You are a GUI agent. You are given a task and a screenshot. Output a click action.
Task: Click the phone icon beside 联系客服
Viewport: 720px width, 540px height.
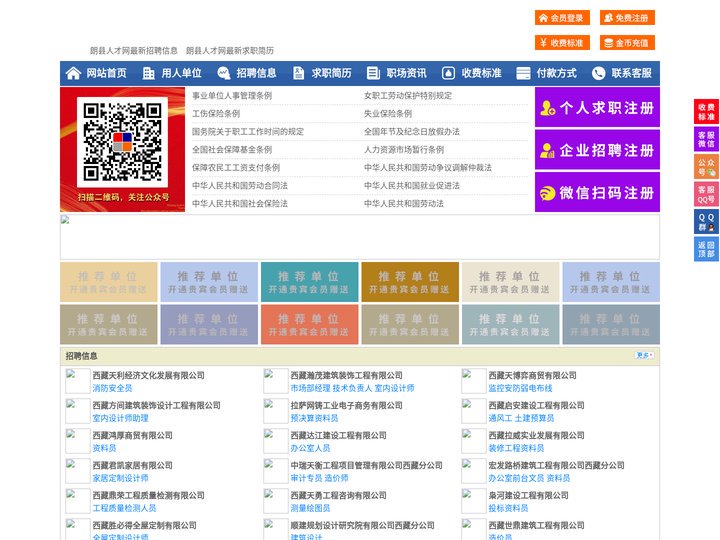click(x=598, y=73)
